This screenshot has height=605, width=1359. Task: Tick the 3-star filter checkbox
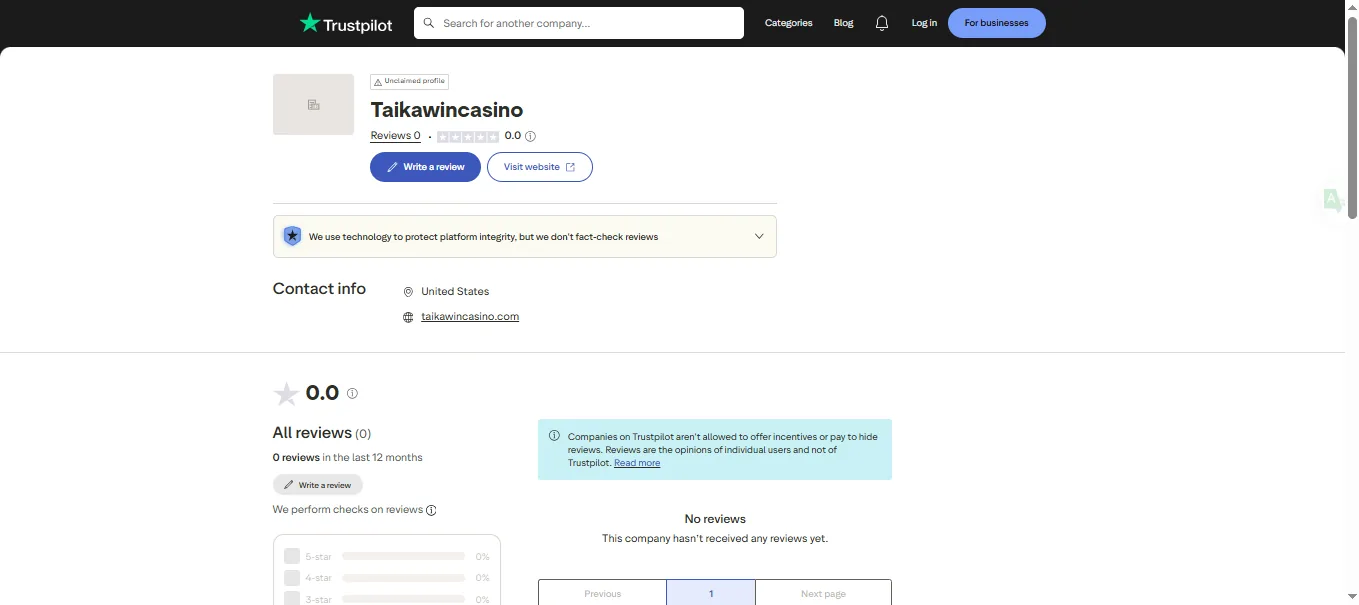[292, 598]
